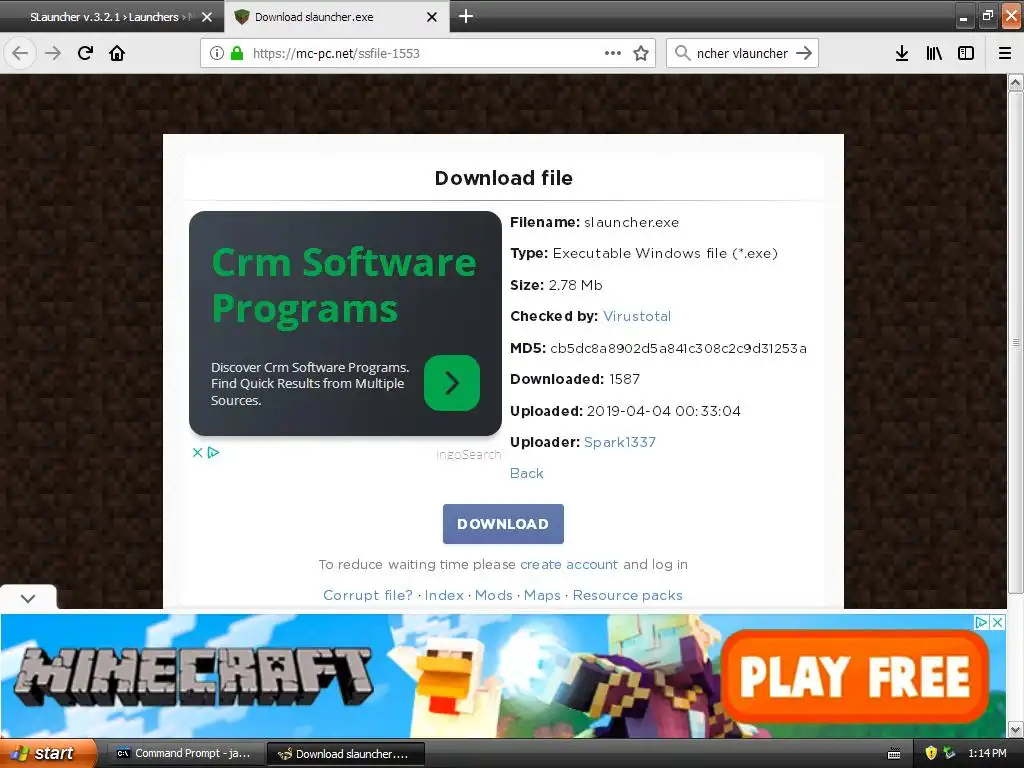Switch to Command Prompt taskbar window
Viewport: 1024px width, 768px height.
point(185,754)
